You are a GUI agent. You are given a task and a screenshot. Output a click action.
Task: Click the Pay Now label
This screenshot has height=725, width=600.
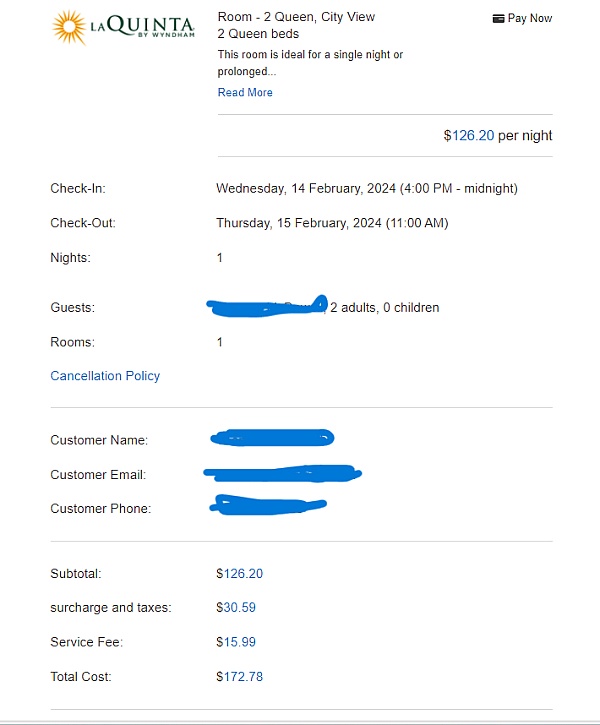click(x=530, y=18)
